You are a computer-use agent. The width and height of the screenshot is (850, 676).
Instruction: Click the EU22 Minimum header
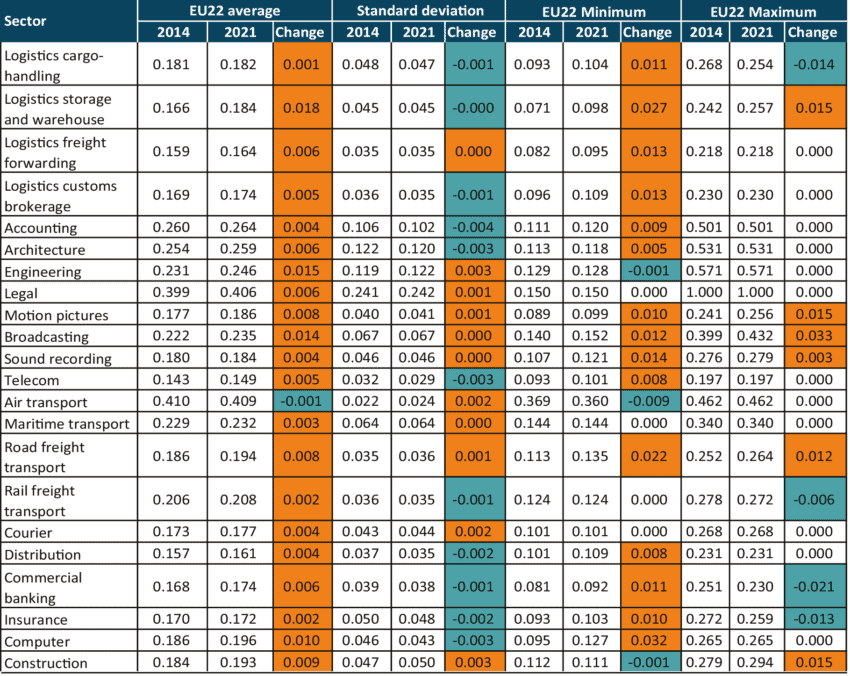coord(593,11)
